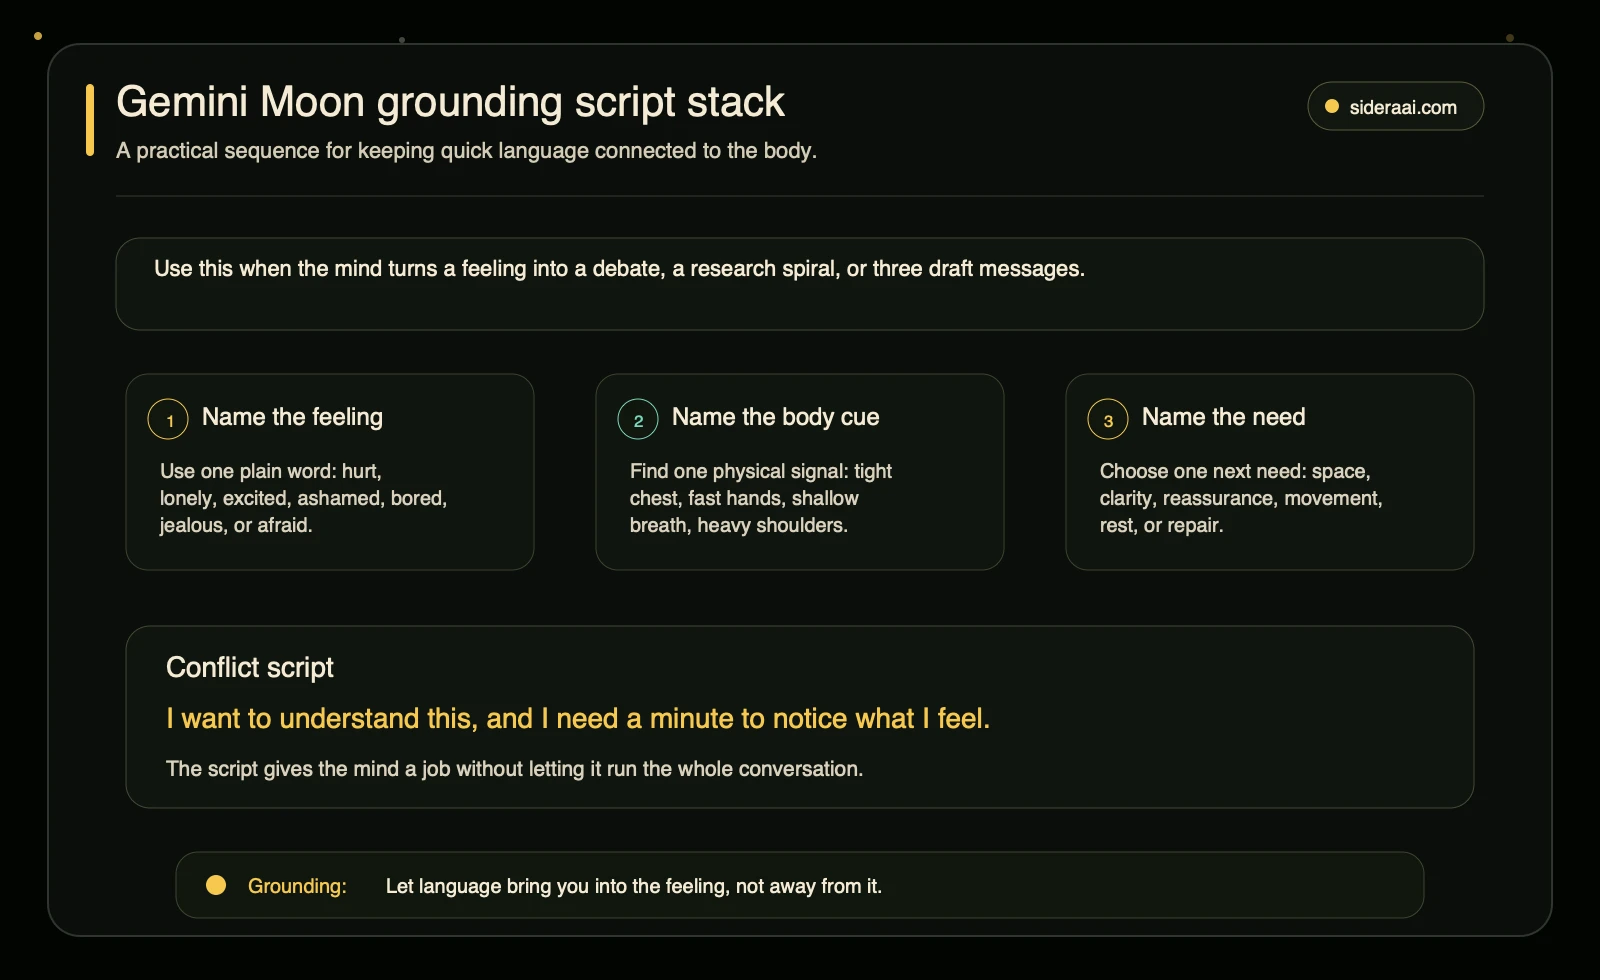The image size is (1600, 980).
Task: Click the 'Conflict script' heading
Action: pyautogui.click(x=250, y=668)
